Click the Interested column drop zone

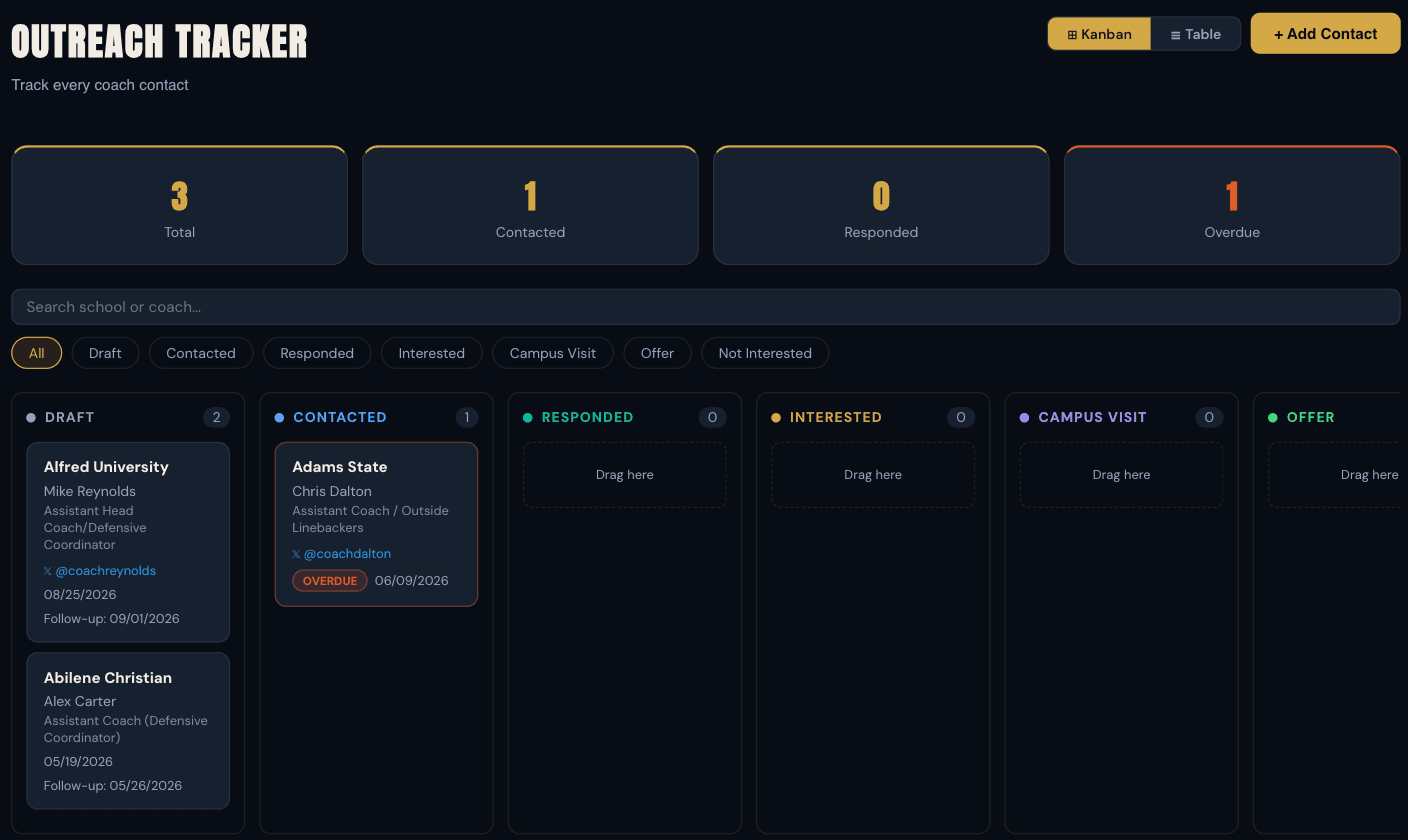click(x=873, y=475)
